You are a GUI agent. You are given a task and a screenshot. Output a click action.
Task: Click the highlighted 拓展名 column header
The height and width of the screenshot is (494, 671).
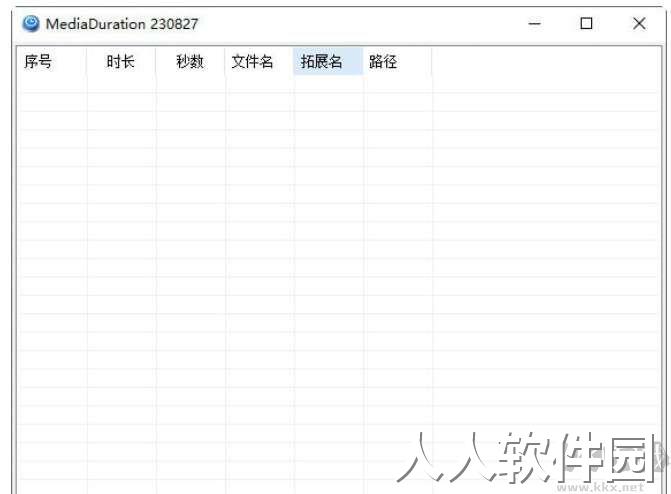click(x=328, y=61)
